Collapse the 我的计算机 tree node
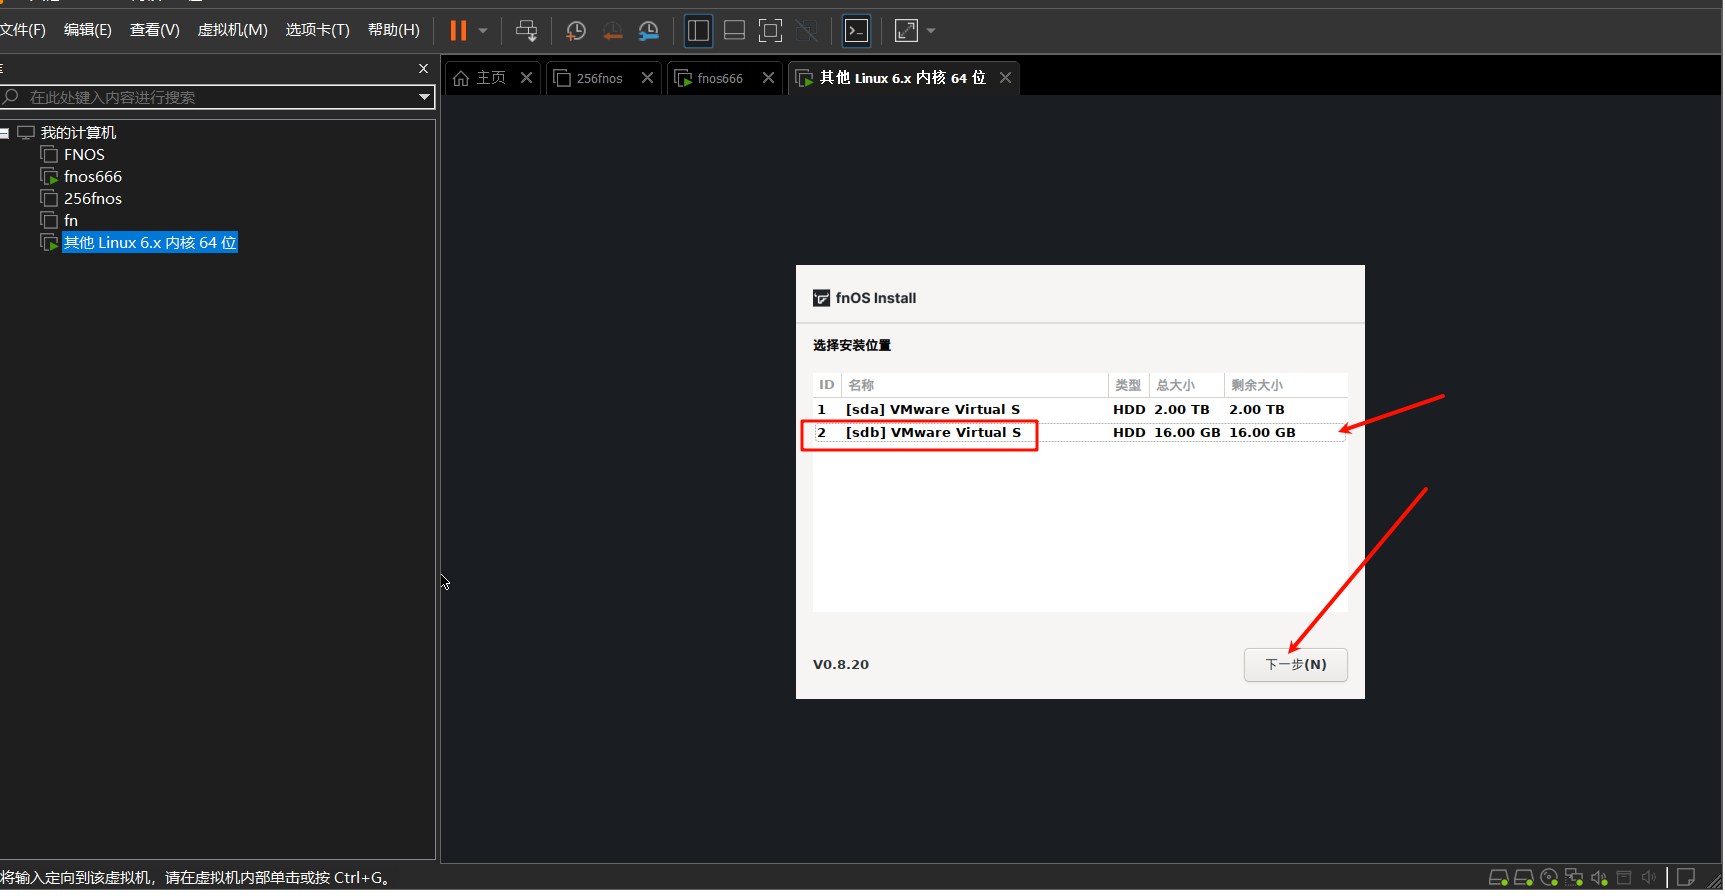Image resolution: width=1725 pixels, height=896 pixels. 5,133
